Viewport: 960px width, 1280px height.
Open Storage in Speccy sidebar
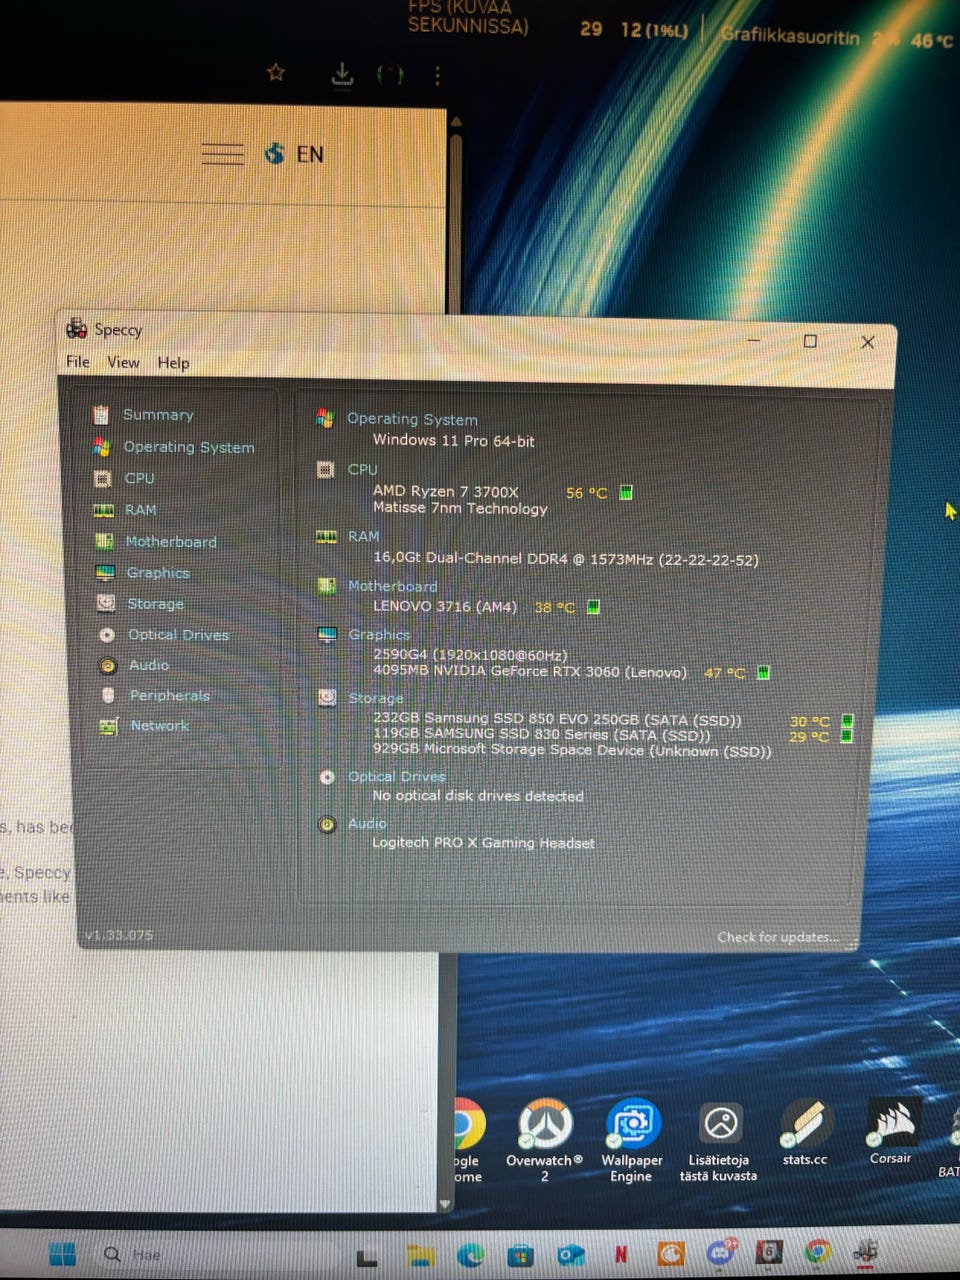[x=155, y=604]
